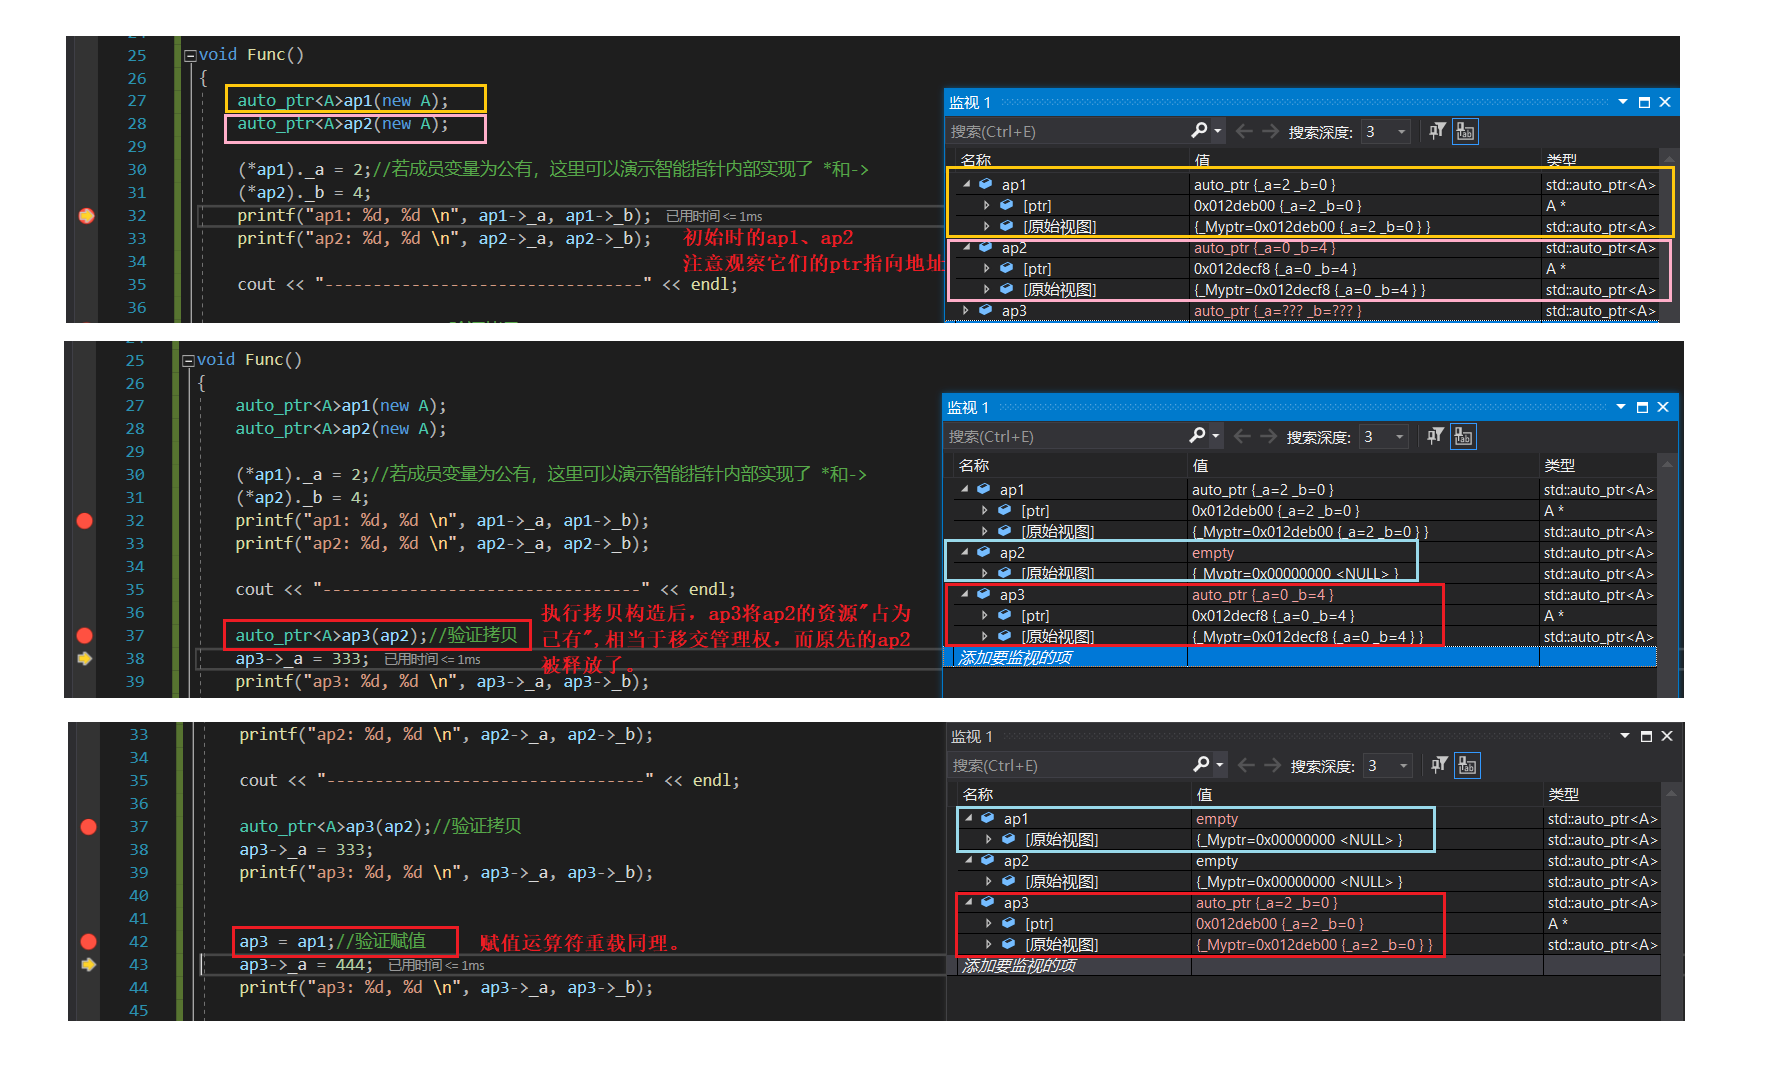Click the cube icon beside ap2 in the middle watch window
The width and height of the screenshot is (1781, 1082).
pyautogui.click(x=983, y=552)
